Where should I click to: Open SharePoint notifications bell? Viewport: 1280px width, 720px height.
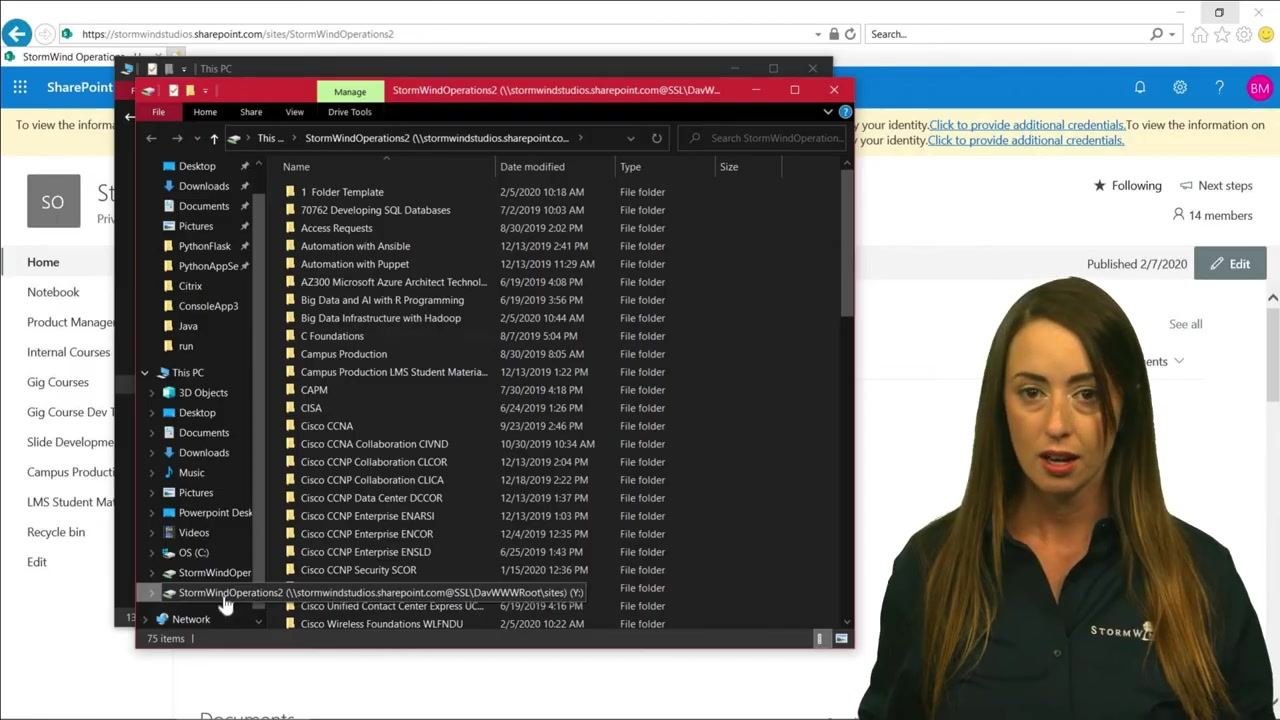[x=1140, y=87]
